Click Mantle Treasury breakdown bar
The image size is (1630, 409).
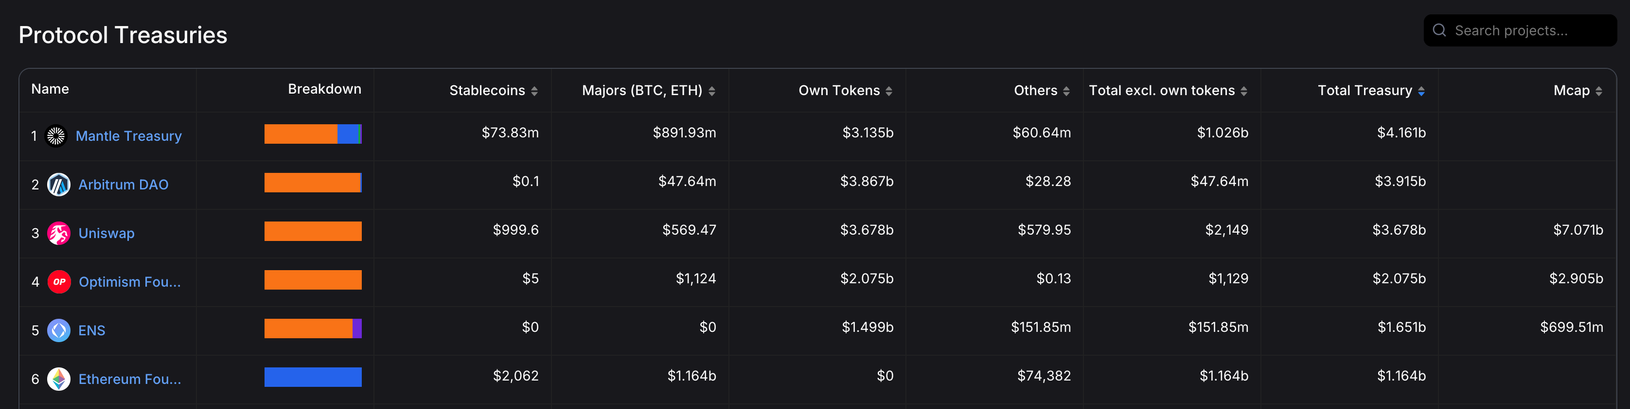click(x=313, y=134)
